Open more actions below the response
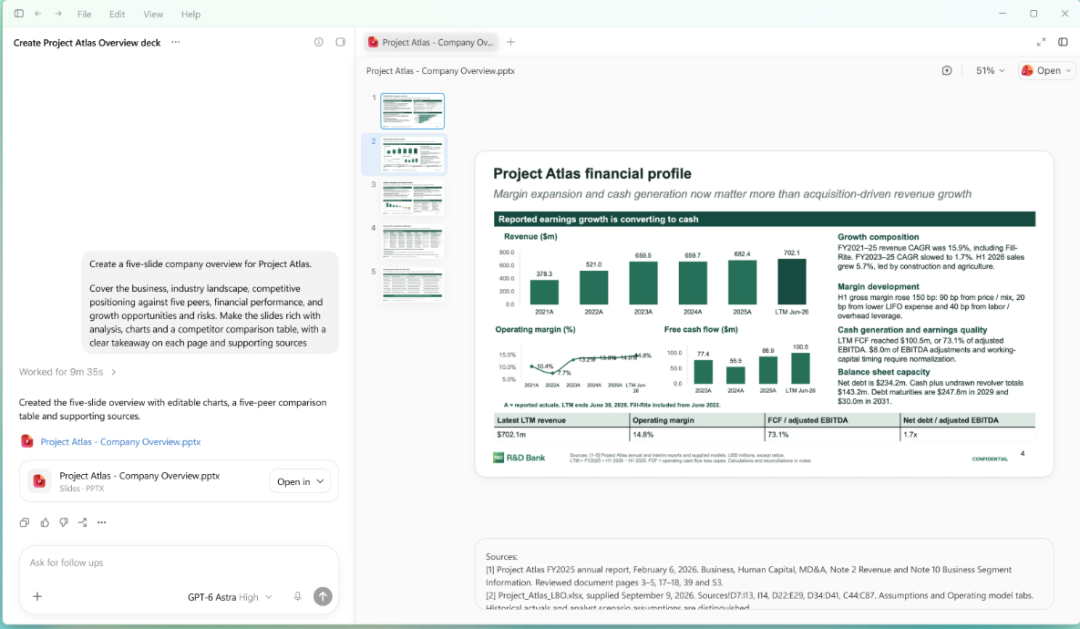The image size is (1080, 629). pos(102,522)
